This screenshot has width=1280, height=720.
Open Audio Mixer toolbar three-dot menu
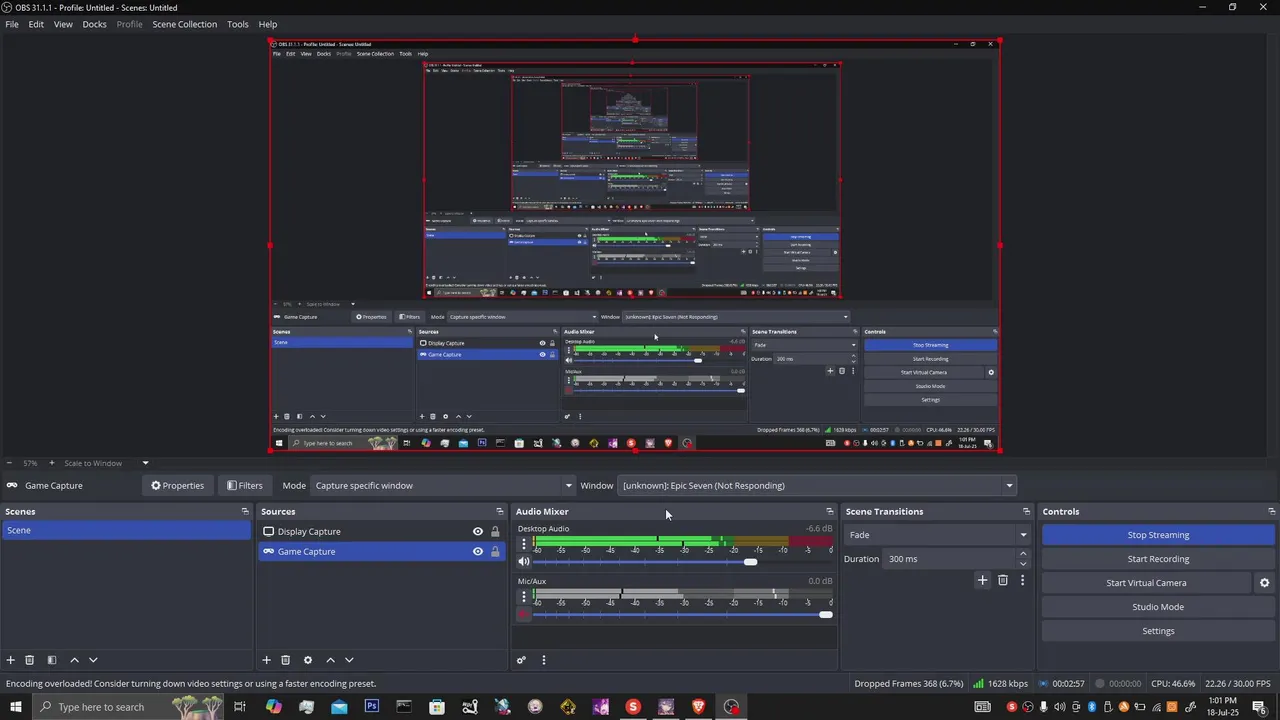point(544,660)
